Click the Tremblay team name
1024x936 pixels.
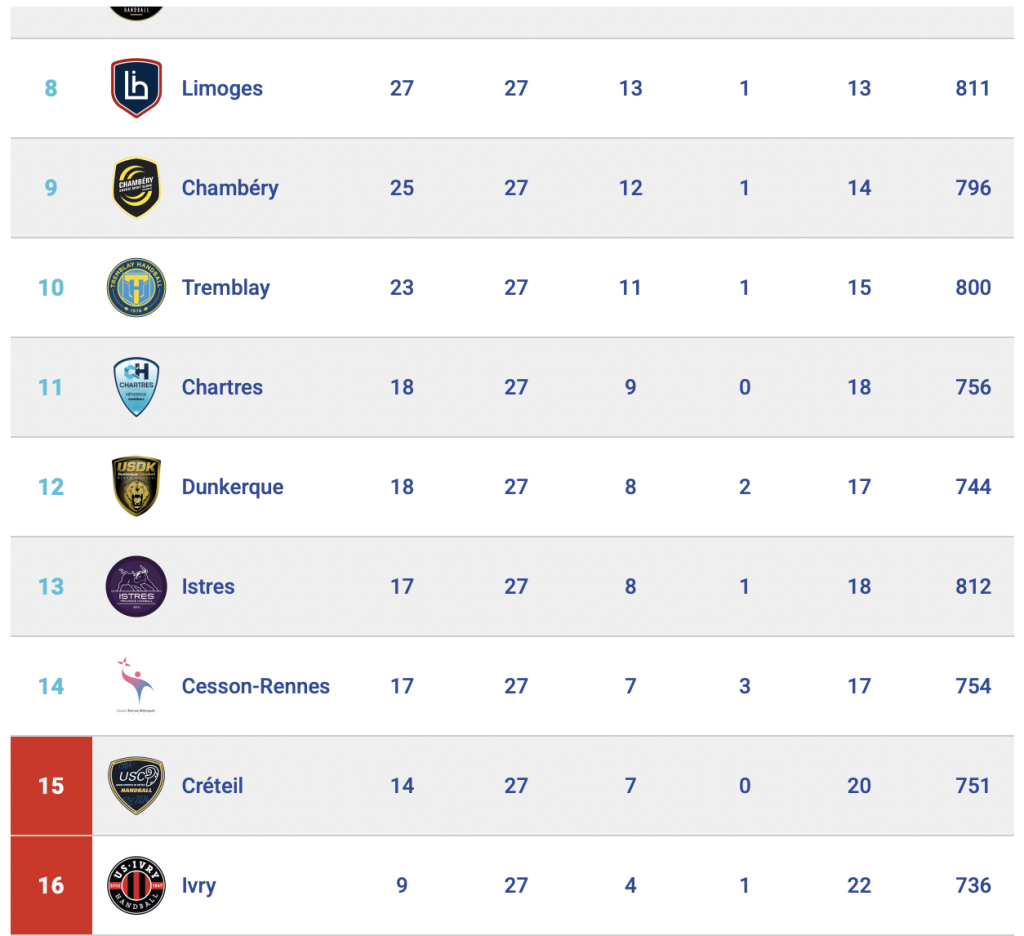pyautogui.click(x=226, y=288)
